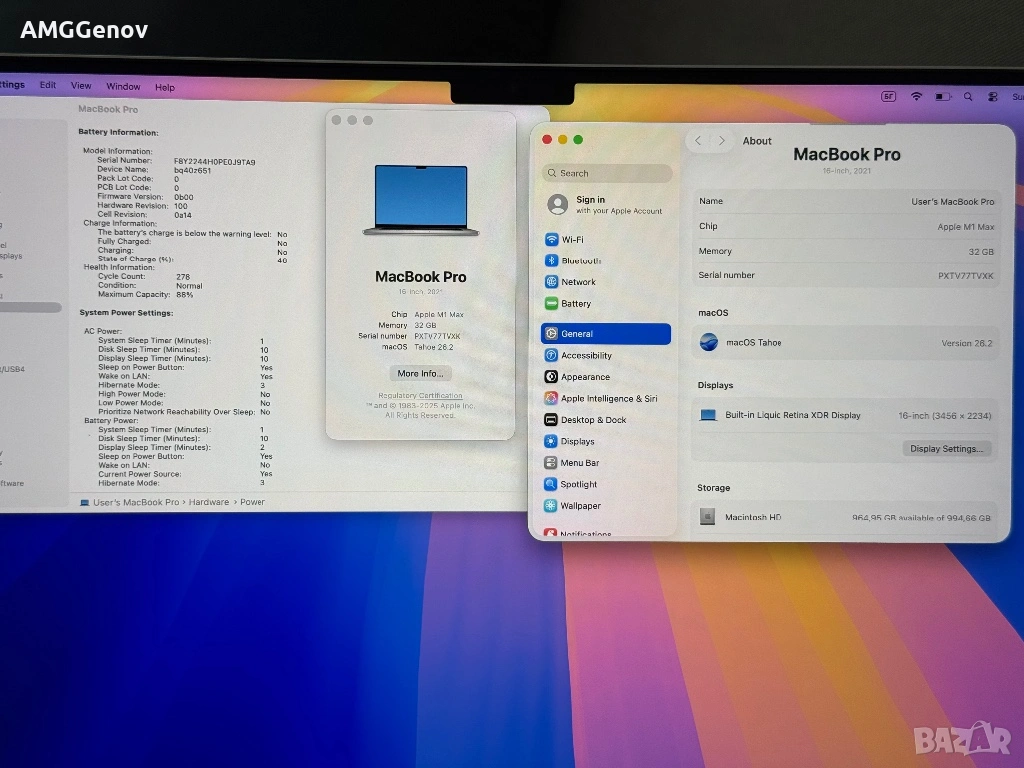This screenshot has width=1024, height=768.
Task: Click the More Info... button
Action: click(x=420, y=374)
